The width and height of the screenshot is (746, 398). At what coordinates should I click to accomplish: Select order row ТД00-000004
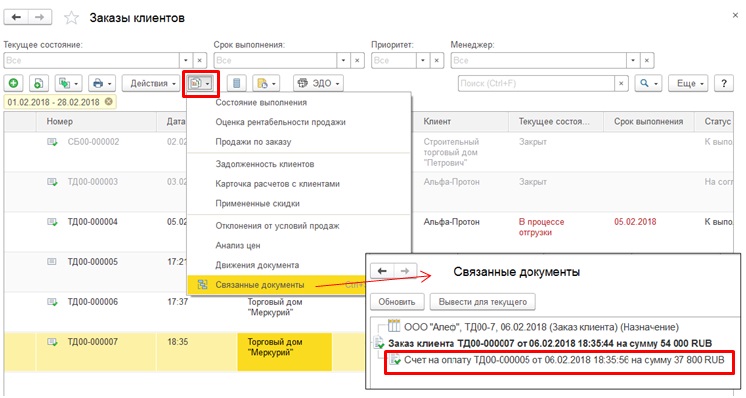93,222
